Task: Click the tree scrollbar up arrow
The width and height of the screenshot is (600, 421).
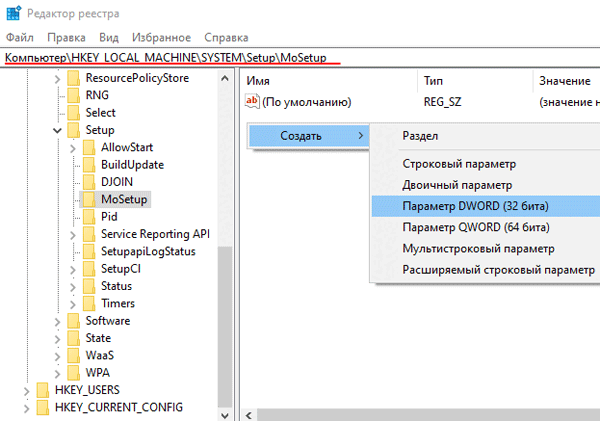Action: coord(225,78)
